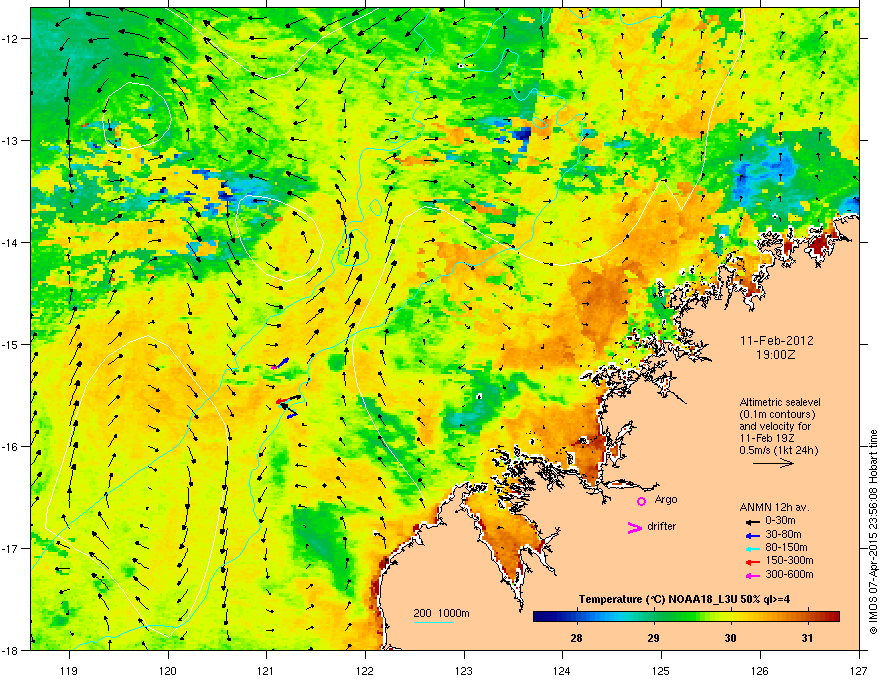Click the cyan 80-150m arrow in ANMN legend
This screenshot has width=880, height=680.
point(753,548)
